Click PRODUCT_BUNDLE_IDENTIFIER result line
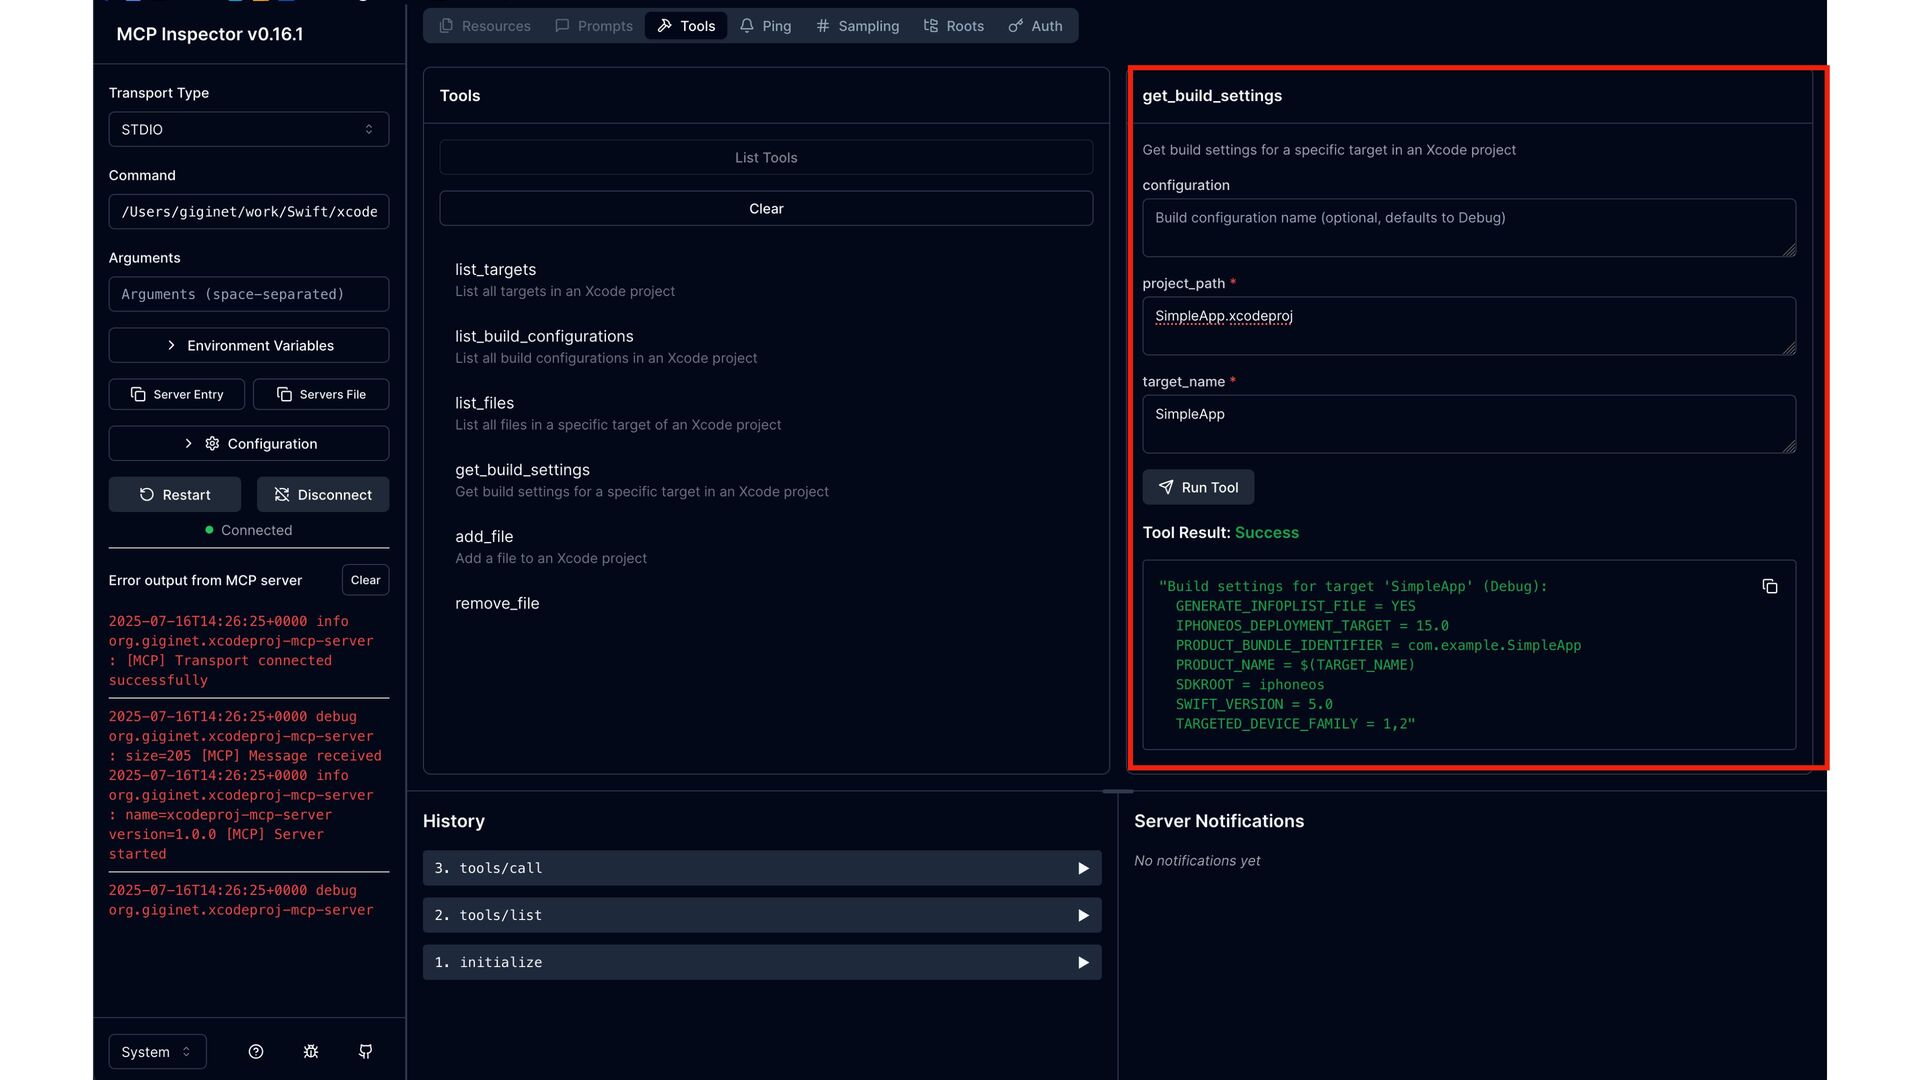 tap(1378, 645)
